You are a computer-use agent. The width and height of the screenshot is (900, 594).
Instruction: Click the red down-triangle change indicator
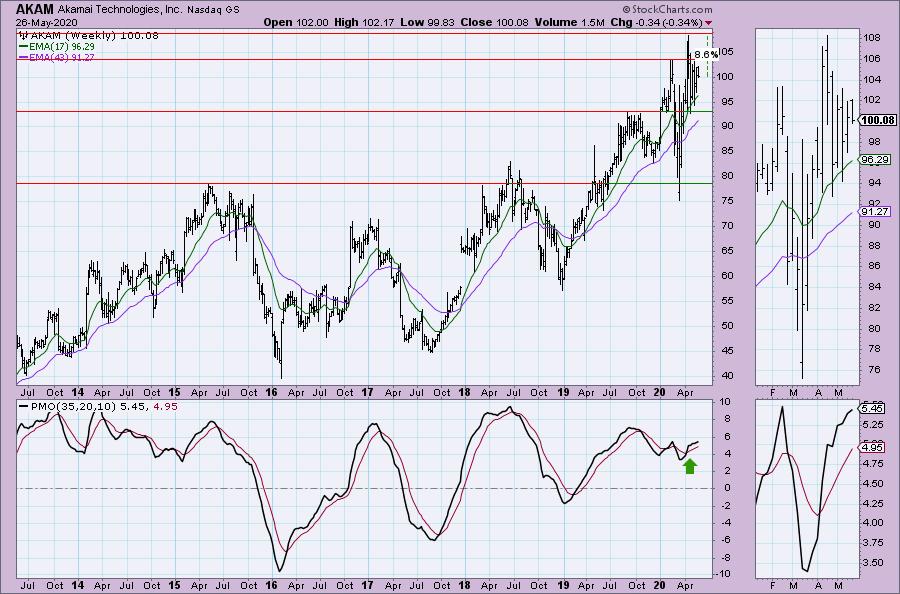pyautogui.click(x=708, y=23)
